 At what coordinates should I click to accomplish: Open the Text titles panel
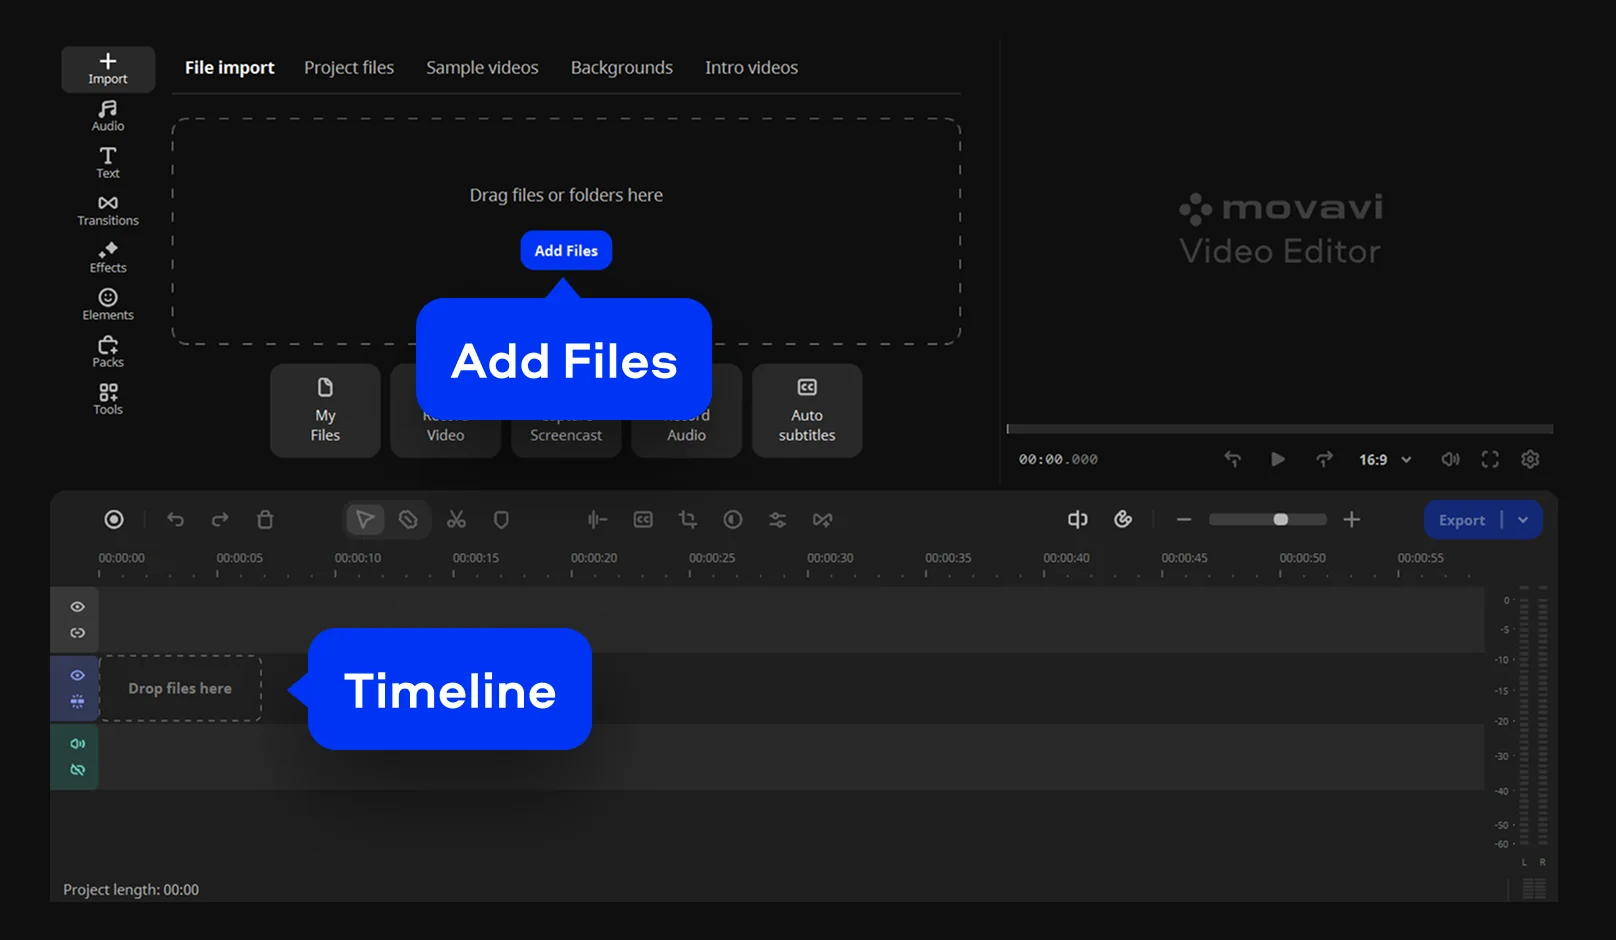(x=108, y=162)
